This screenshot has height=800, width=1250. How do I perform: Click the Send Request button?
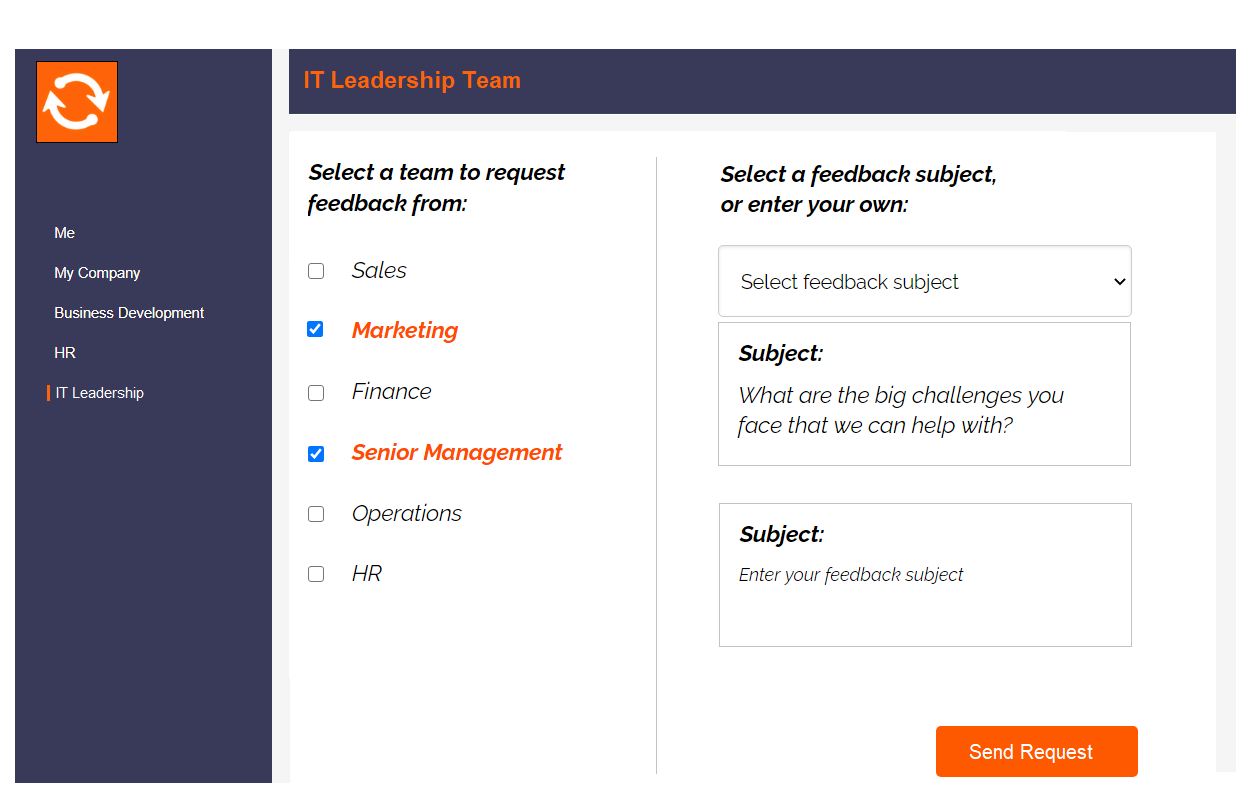(1037, 751)
